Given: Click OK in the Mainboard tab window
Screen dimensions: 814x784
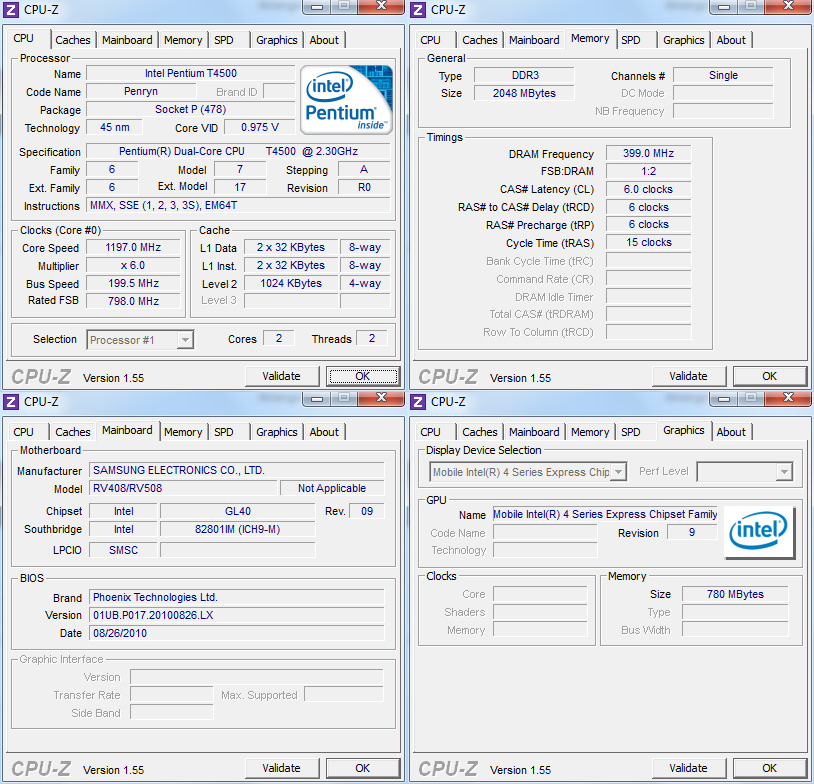Looking at the screenshot, I should 362,768.
